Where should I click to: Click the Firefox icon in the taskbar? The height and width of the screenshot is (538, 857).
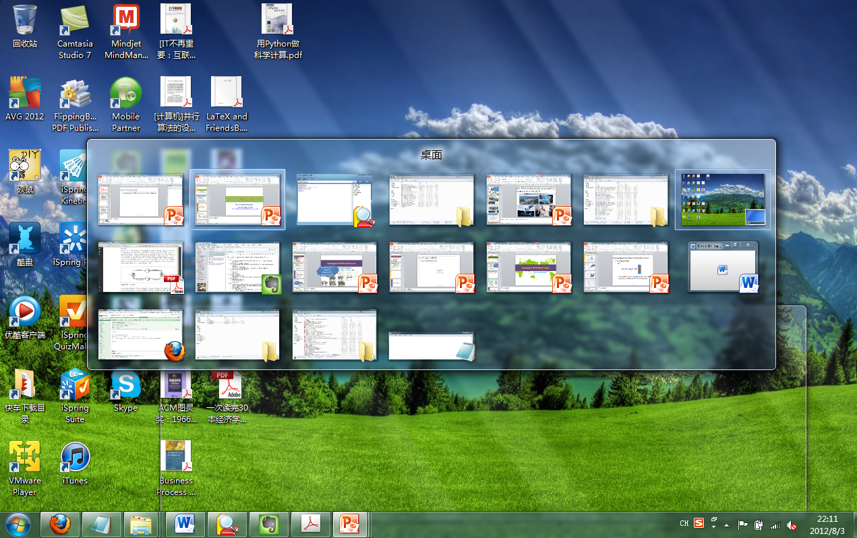(x=61, y=523)
